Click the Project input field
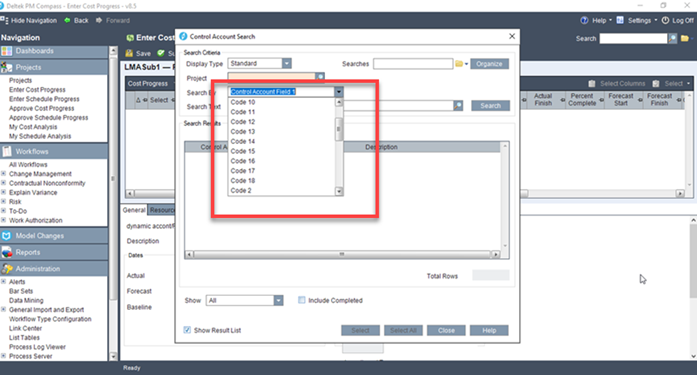Image resolution: width=697 pixels, height=375 pixels. tap(272, 76)
